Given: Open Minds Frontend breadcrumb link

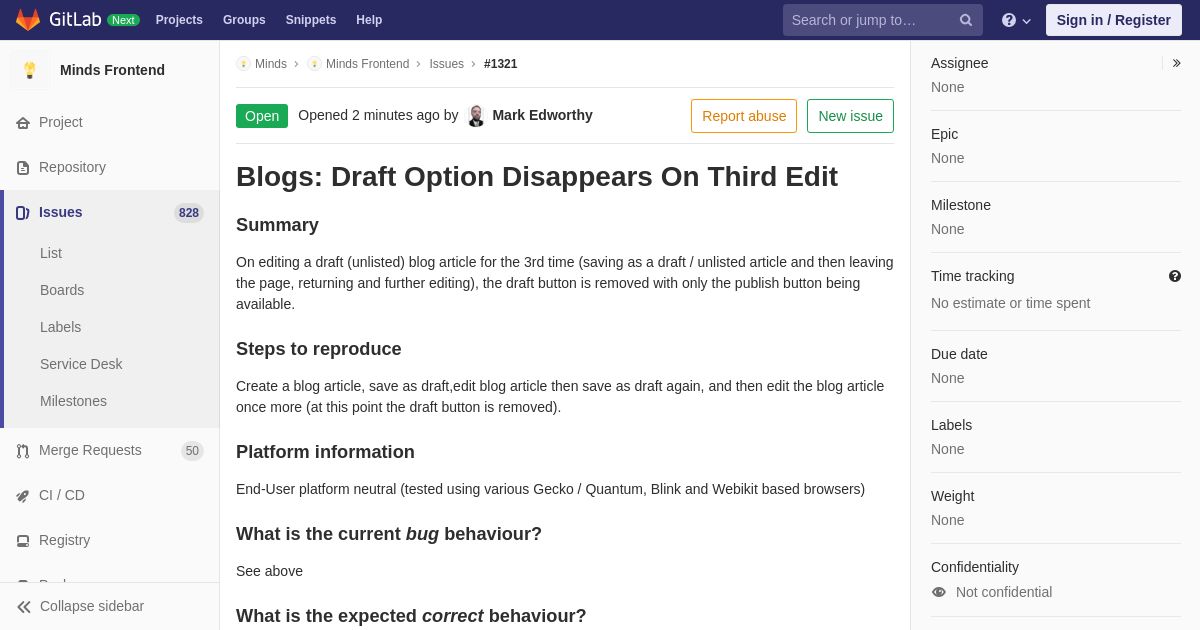Looking at the screenshot, I should tap(367, 64).
